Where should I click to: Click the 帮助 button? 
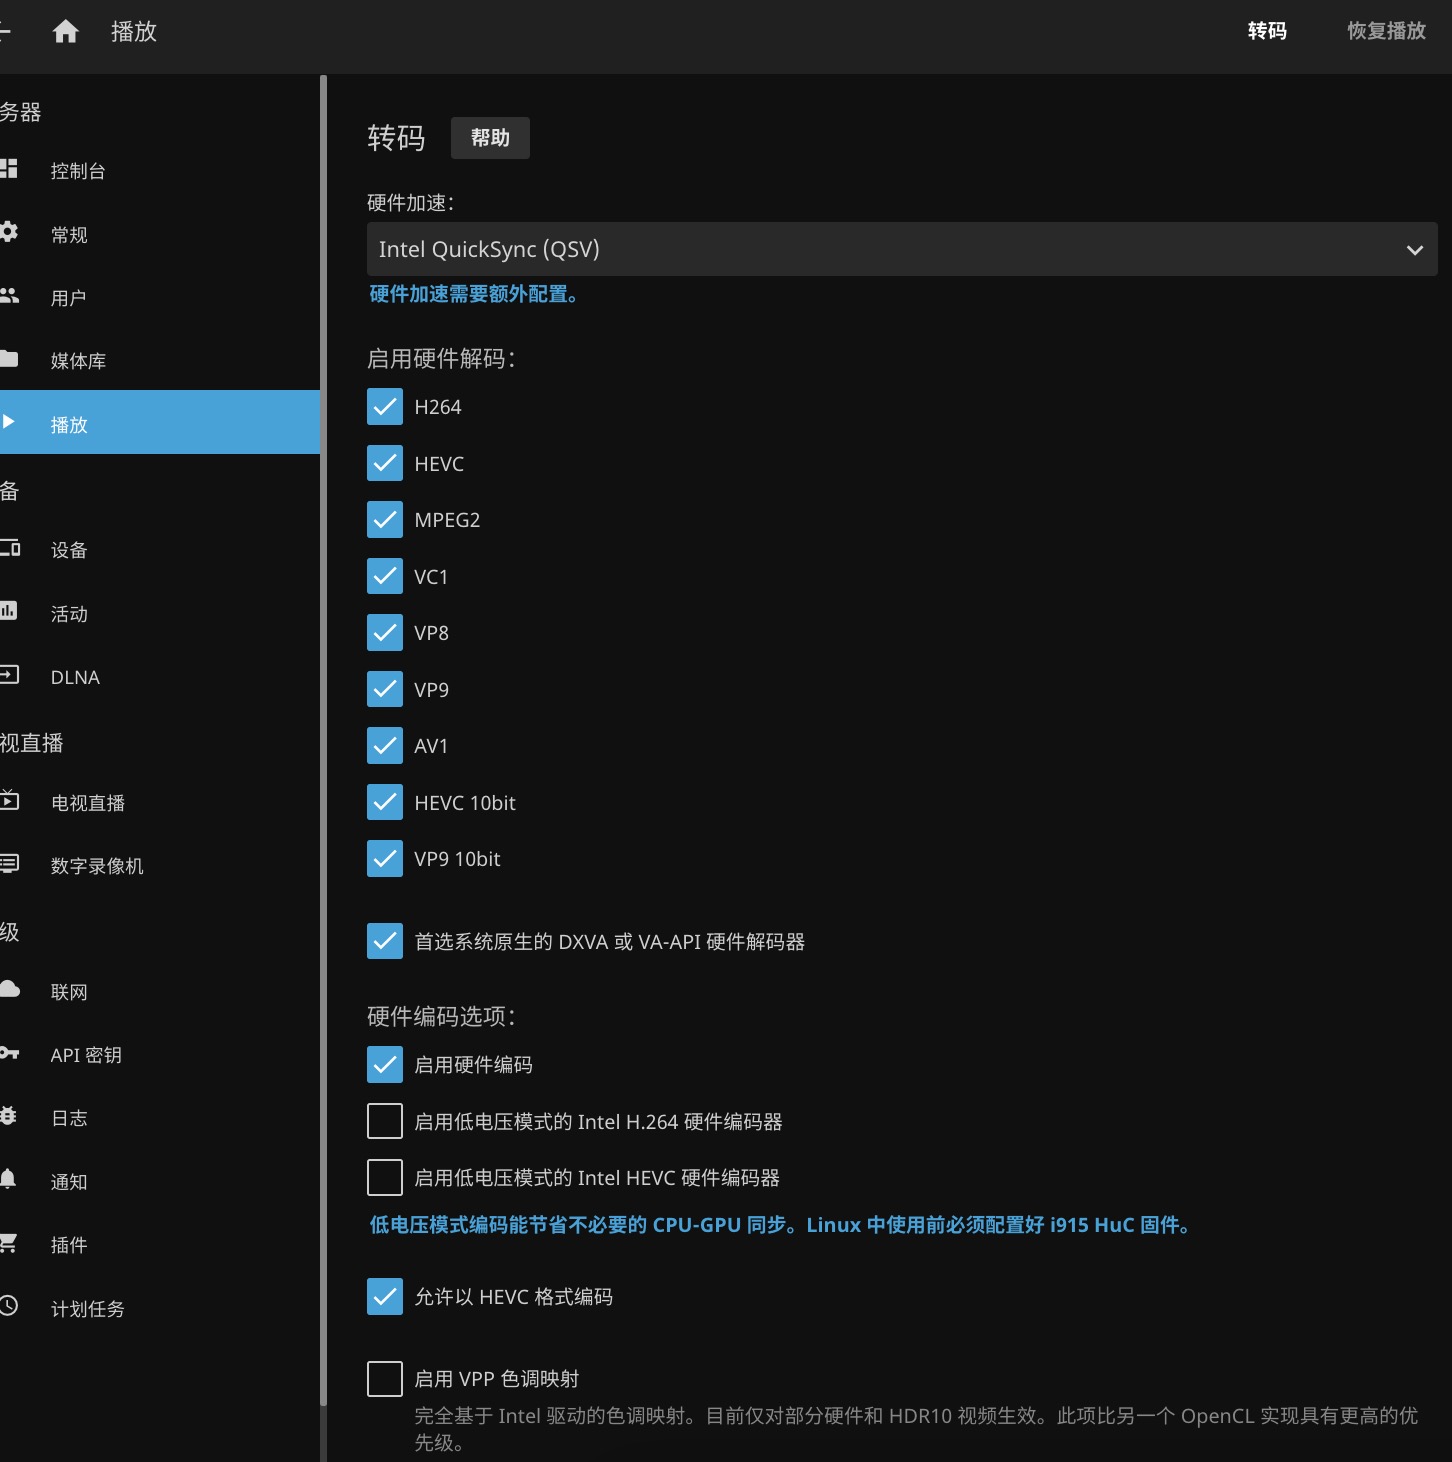490,138
